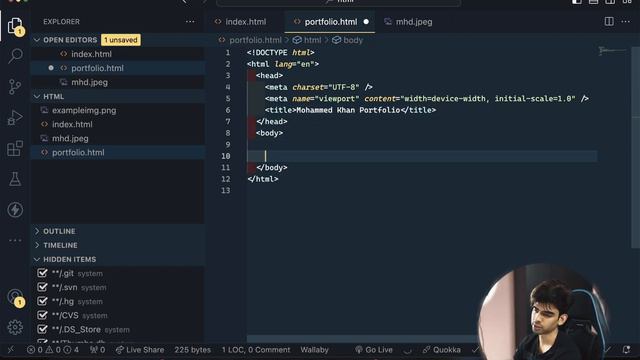This screenshot has width=640, height=360.
Task: Open the Explorer view in activity bar
Action: pos(15,26)
